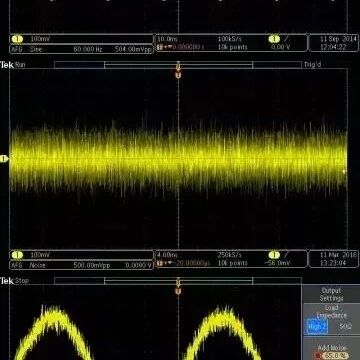Click trigger T marker on noise-waveform scope
This screenshot has height=360, width=360.
(178, 75)
